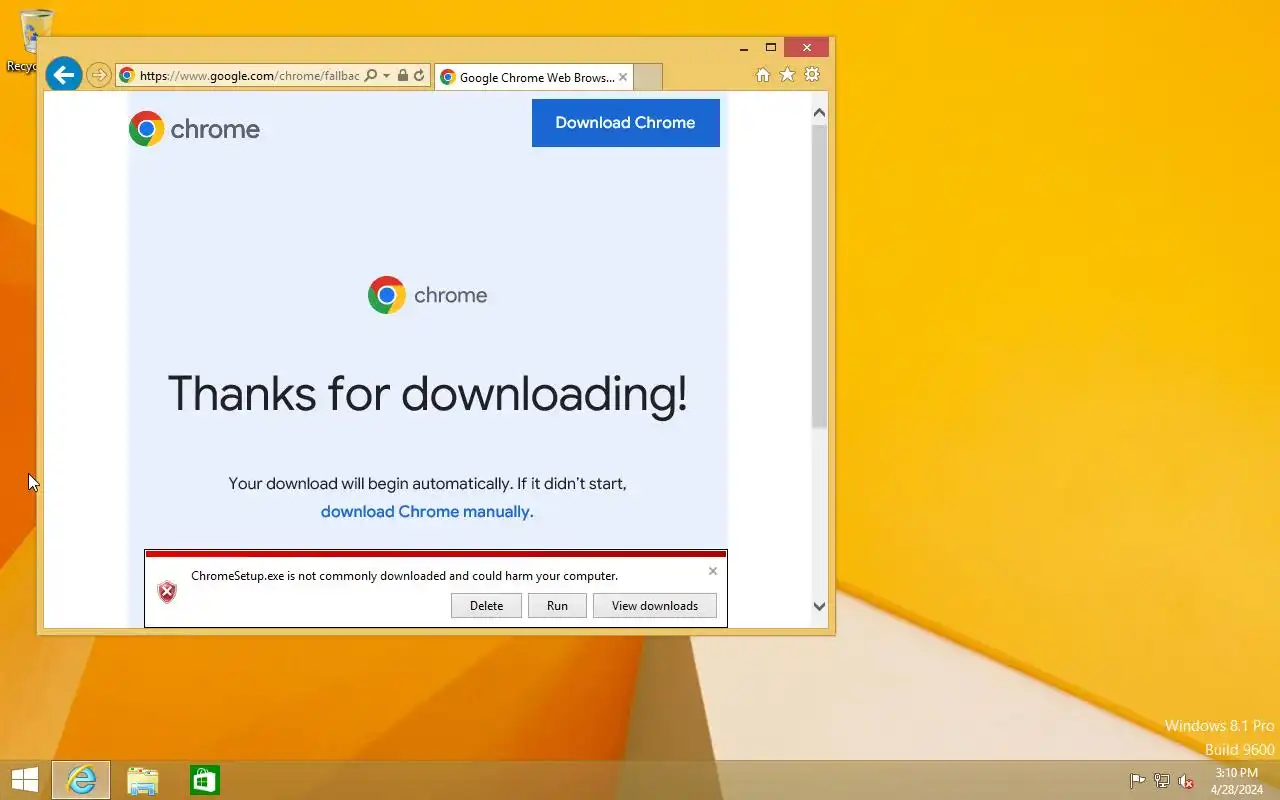The height and width of the screenshot is (800, 1280).
Task: Close the Google Chrome Web Browser tab
Action: pos(623,77)
